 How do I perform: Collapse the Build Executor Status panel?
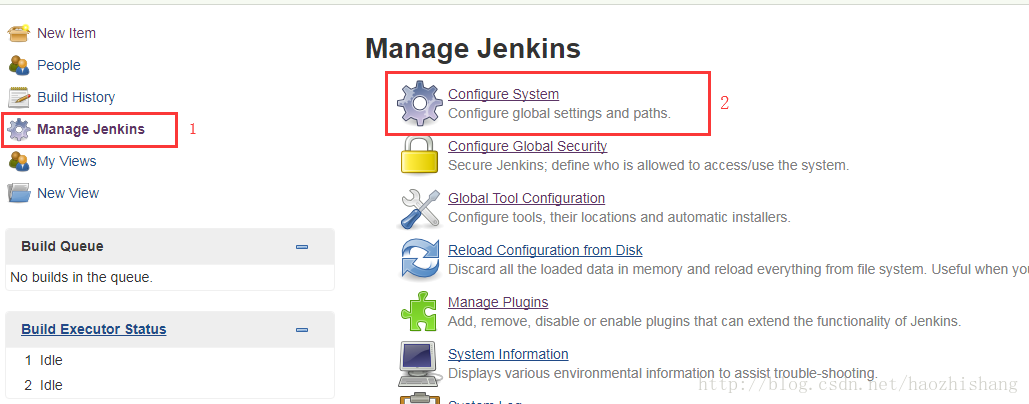coord(302,330)
